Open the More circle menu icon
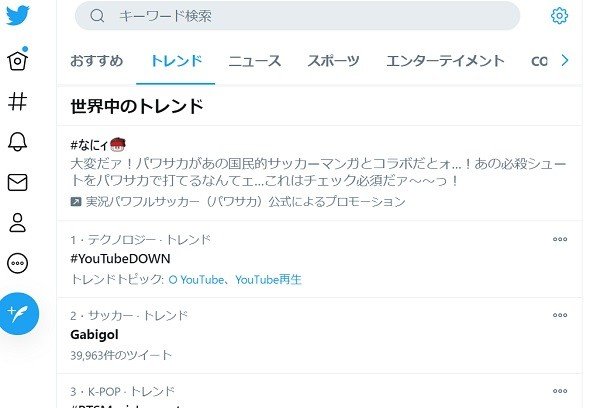Image resolution: width=590 pixels, height=408 pixels. 18,263
